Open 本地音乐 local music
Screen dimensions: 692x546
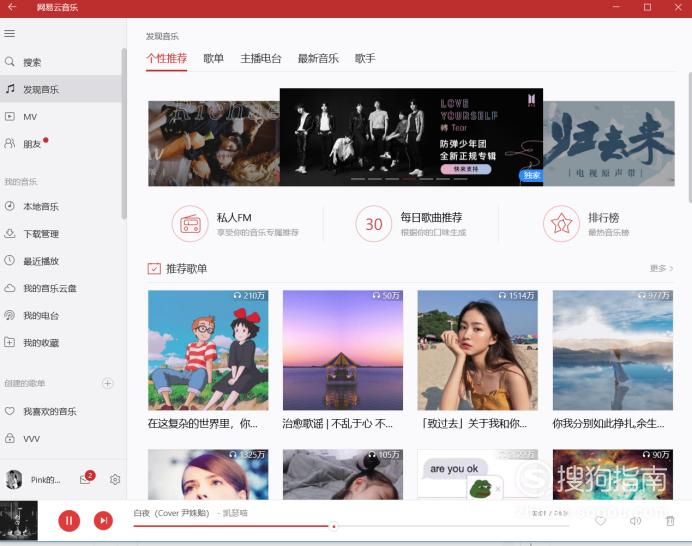(60, 206)
